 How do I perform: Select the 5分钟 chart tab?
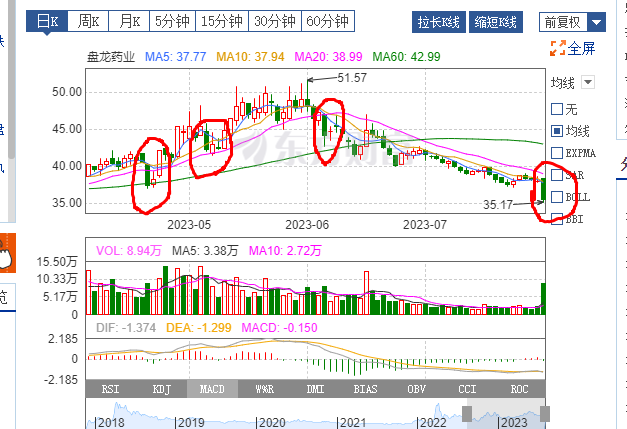click(x=172, y=21)
